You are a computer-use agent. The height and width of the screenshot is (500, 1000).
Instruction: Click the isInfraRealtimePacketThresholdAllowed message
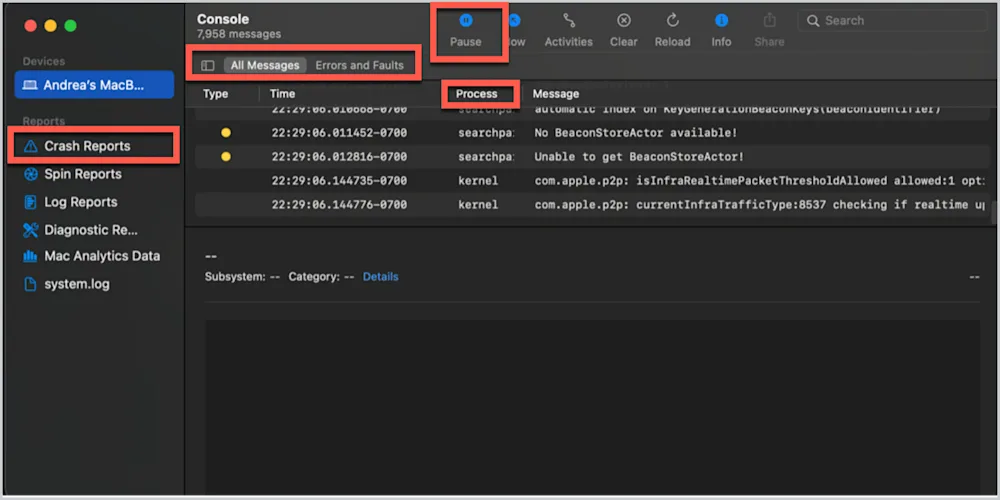pos(760,181)
